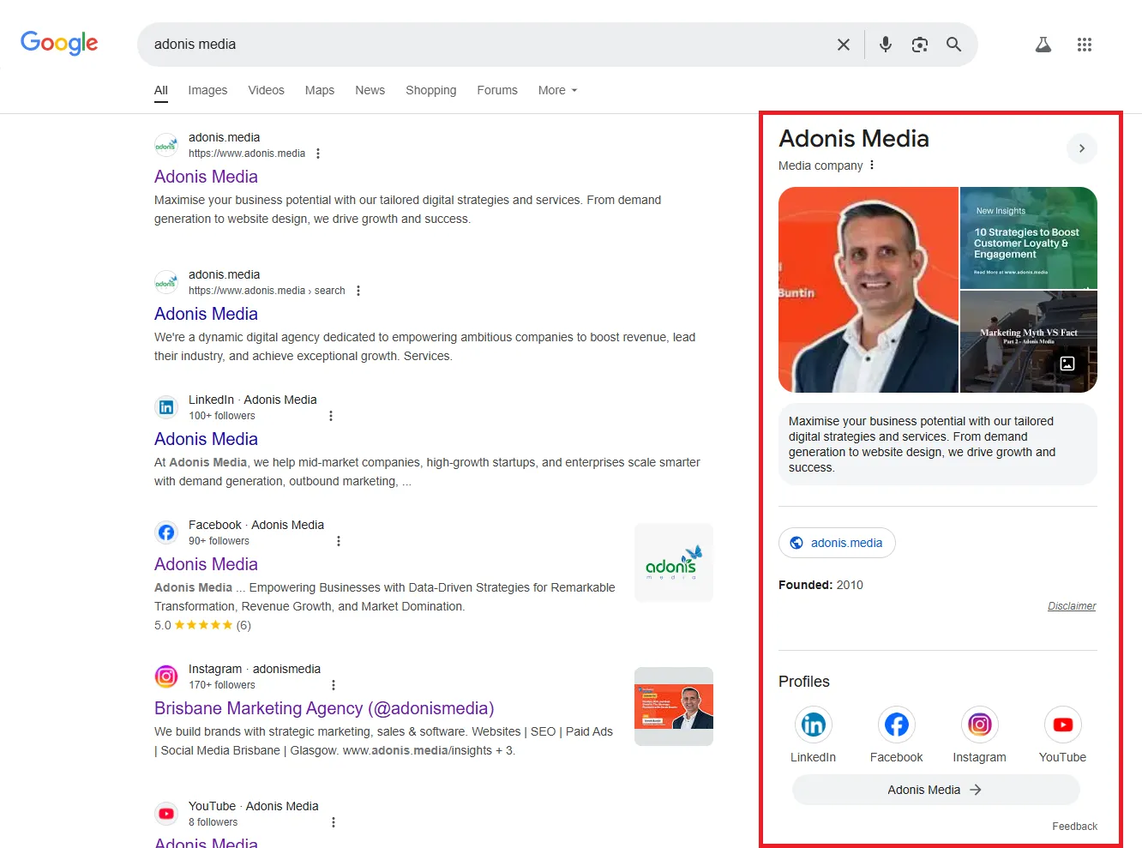Image resolution: width=1142 pixels, height=848 pixels.
Task: Open the thumbnail beside the Instagram result
Action: tap(674, 707)
